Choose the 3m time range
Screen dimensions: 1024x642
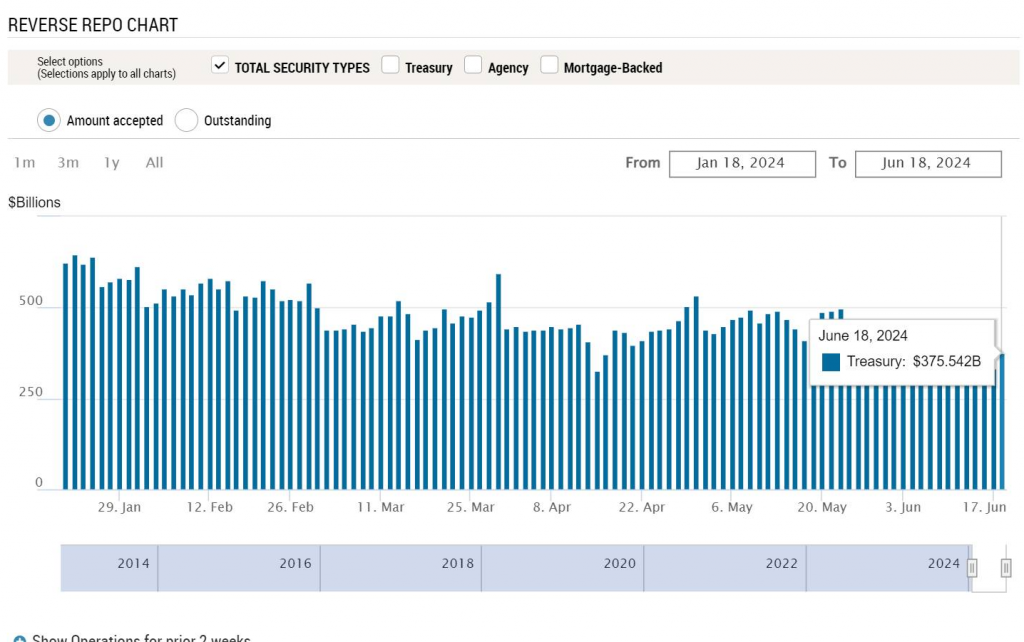point(68,163)
